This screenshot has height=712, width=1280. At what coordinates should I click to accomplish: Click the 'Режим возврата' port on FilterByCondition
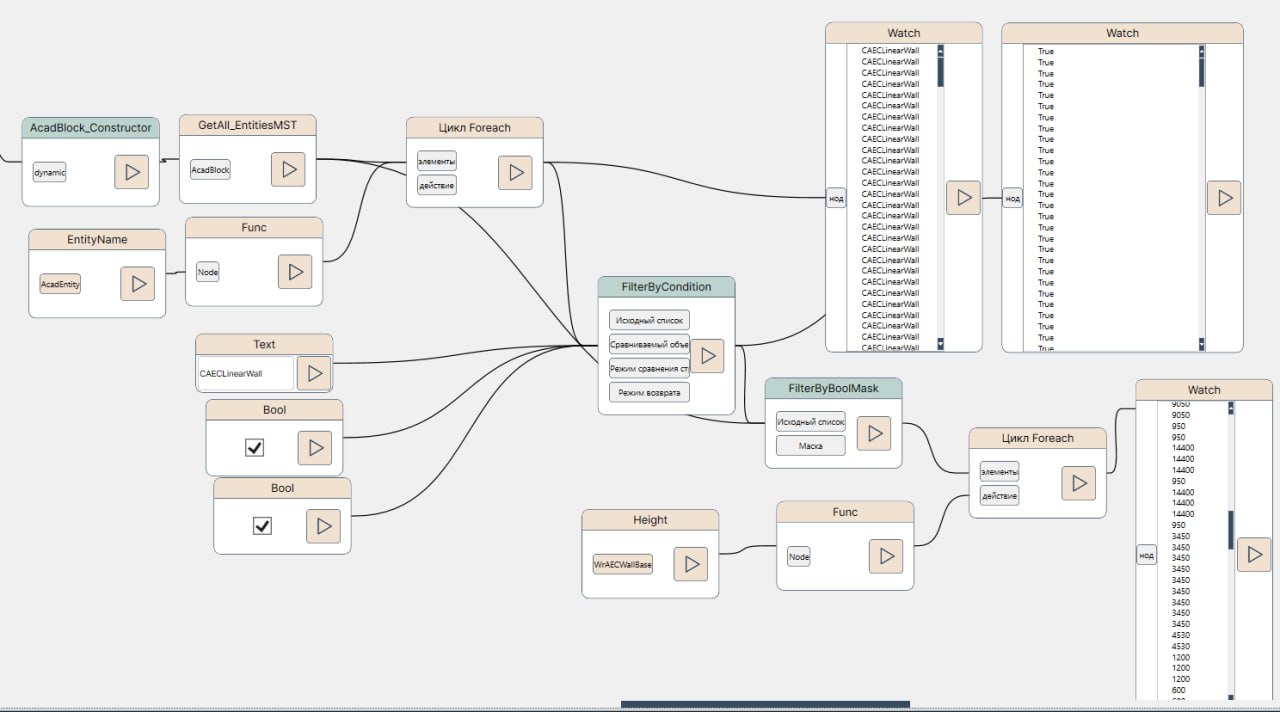point(649,392)
